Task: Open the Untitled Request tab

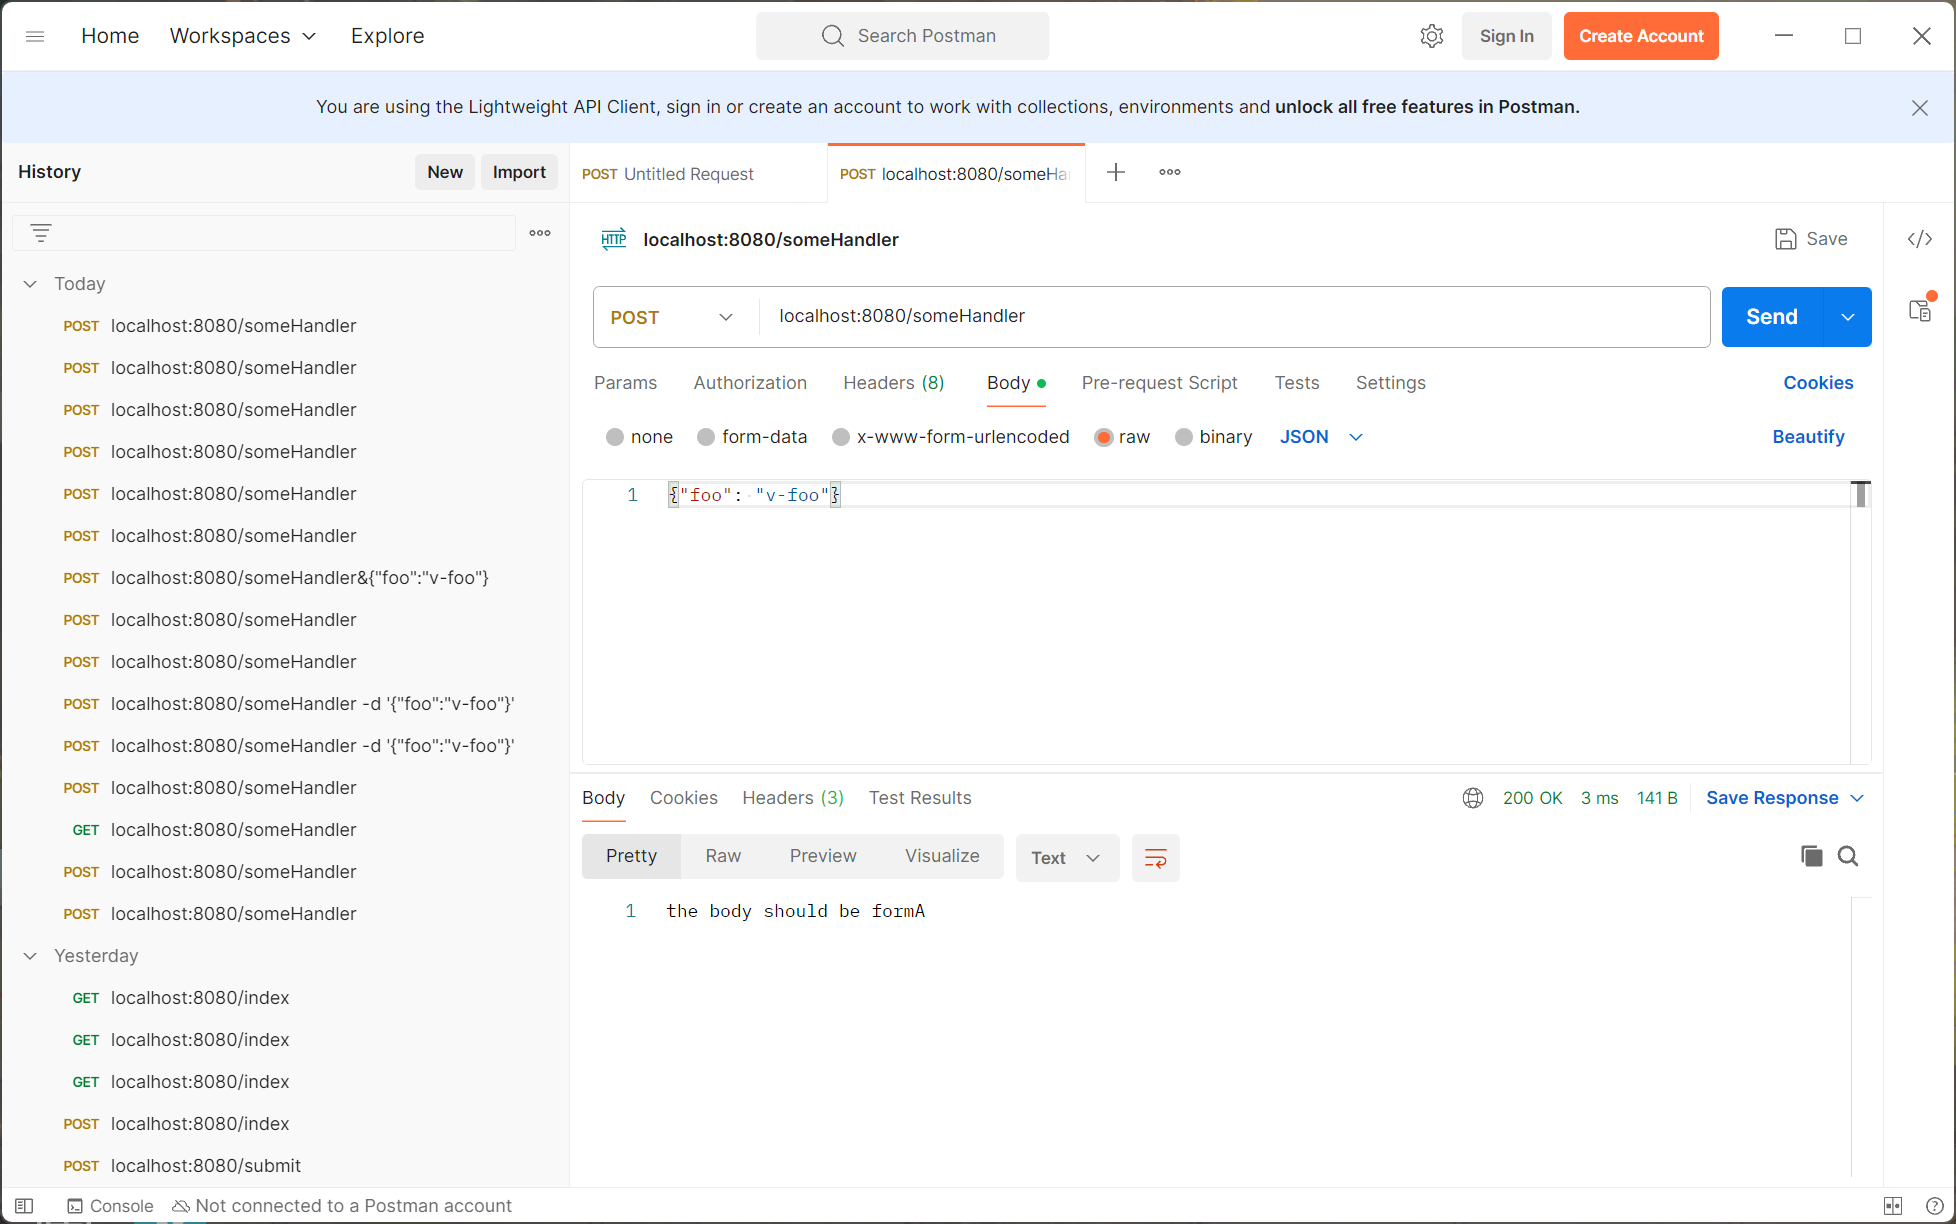Action: (698, 174)
